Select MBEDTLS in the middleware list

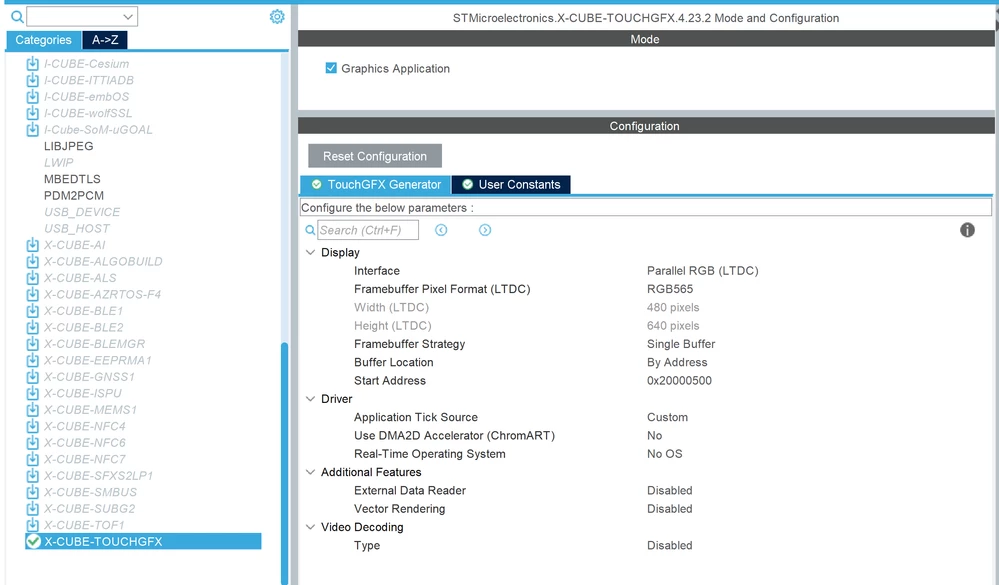[72, 179]
